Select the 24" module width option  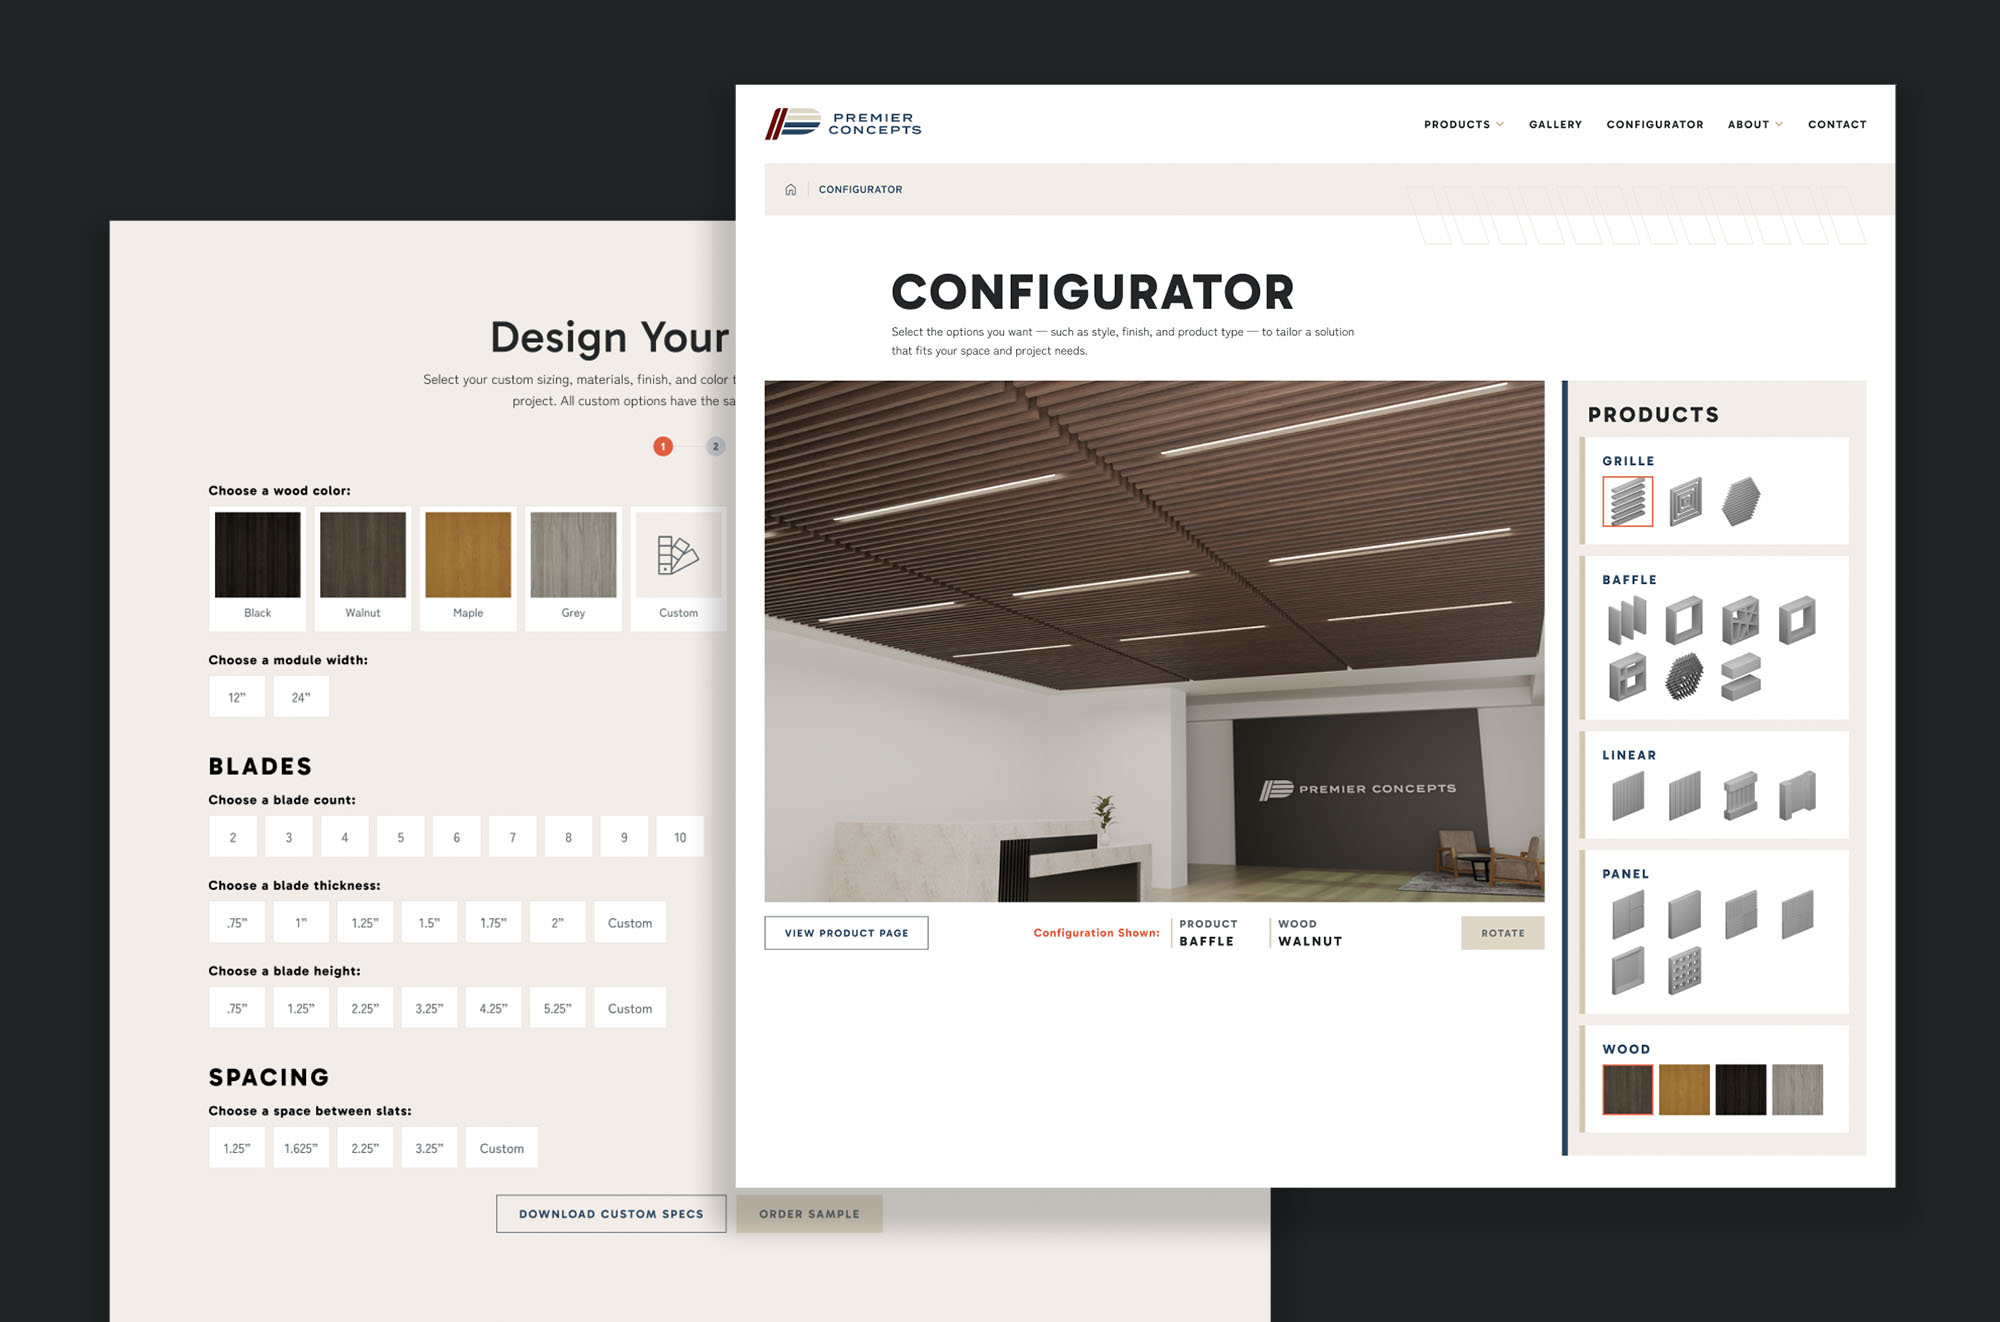pyautogui.click(x=300, y=696)
